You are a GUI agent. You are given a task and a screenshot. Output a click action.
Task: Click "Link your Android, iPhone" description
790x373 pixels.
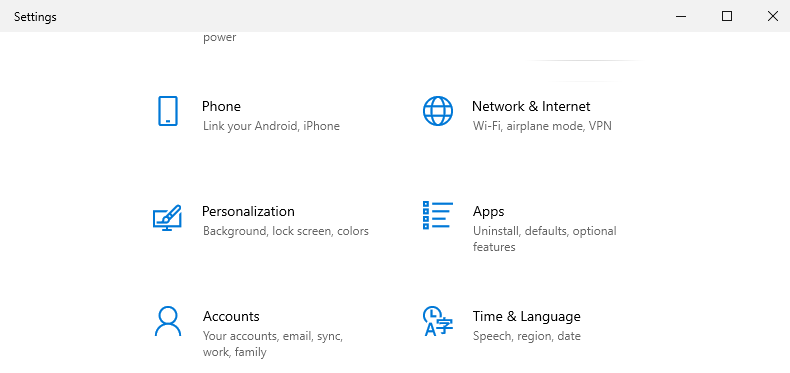[271, 126]
